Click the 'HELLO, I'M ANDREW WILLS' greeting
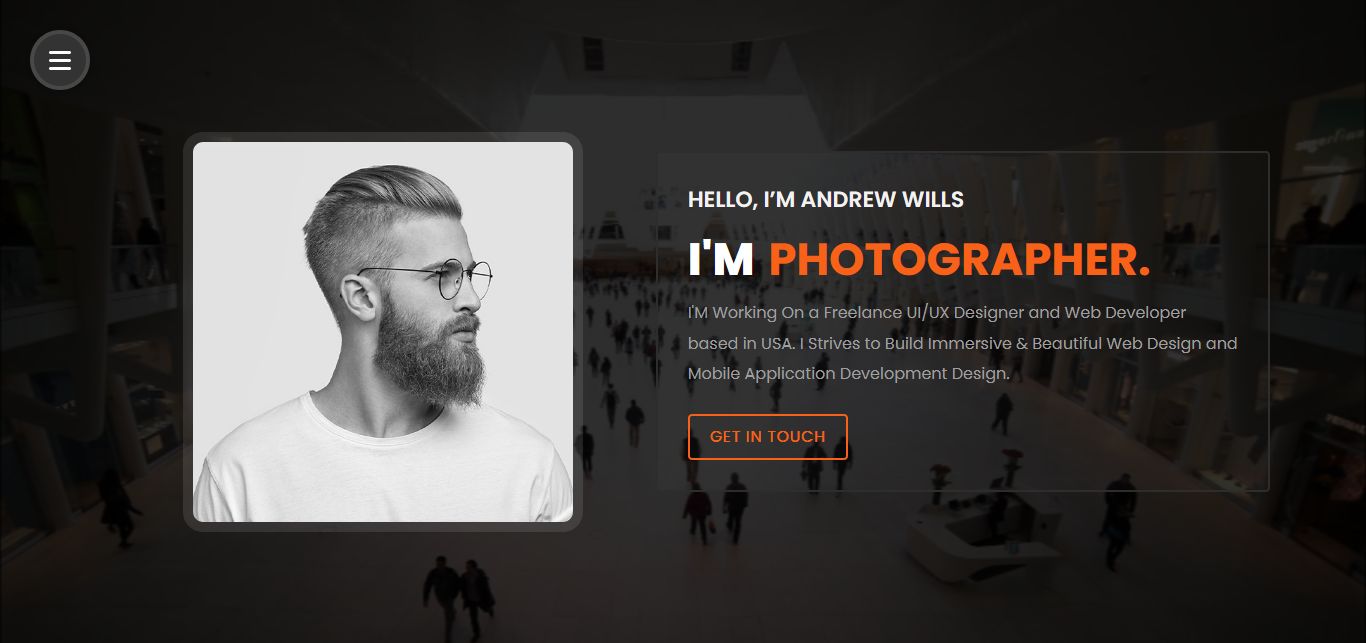Viewport: 1366px width, 643px height. click(826, 200)
